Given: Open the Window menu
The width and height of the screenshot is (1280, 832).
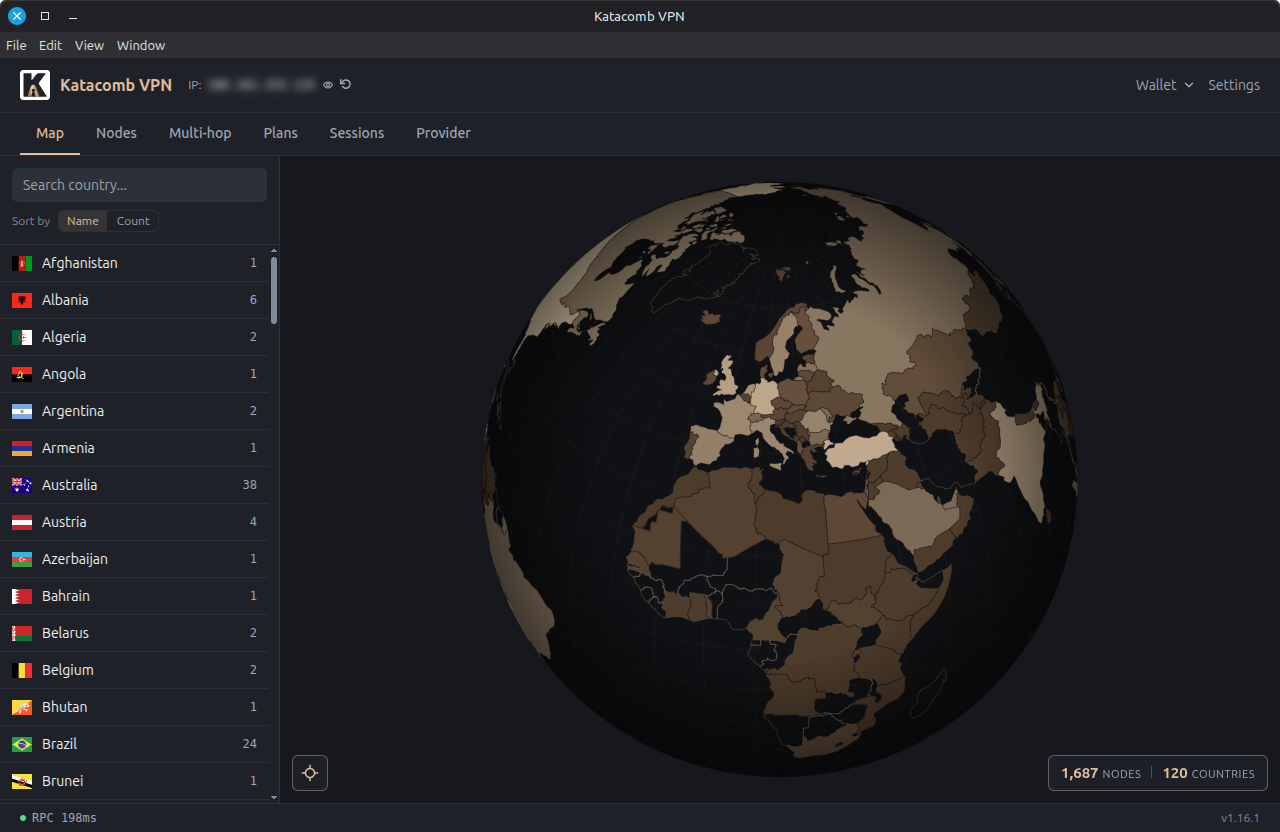Looking at the screenshot, I should coord(141,45).
